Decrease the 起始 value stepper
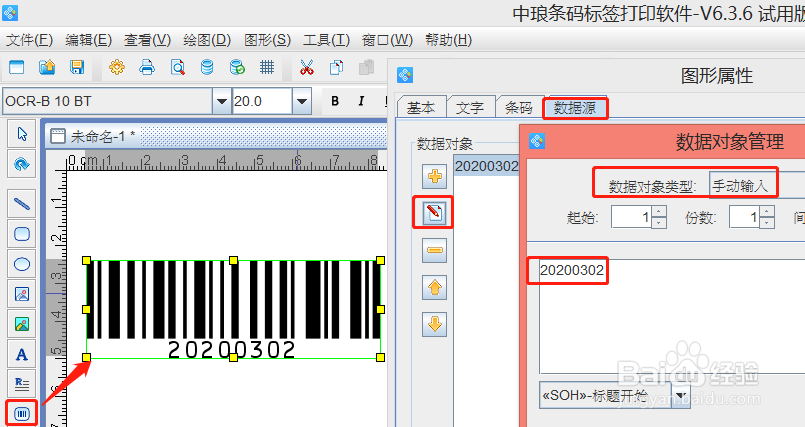 [659, 223]
